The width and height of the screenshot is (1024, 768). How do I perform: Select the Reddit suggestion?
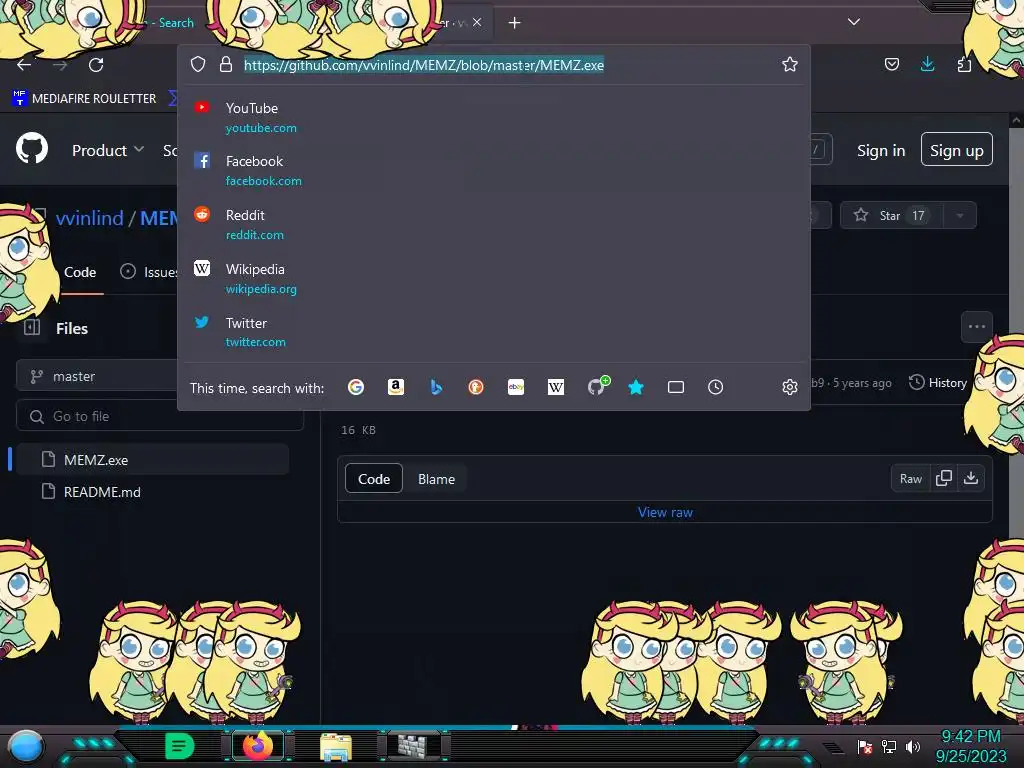[x=494, y=225]
